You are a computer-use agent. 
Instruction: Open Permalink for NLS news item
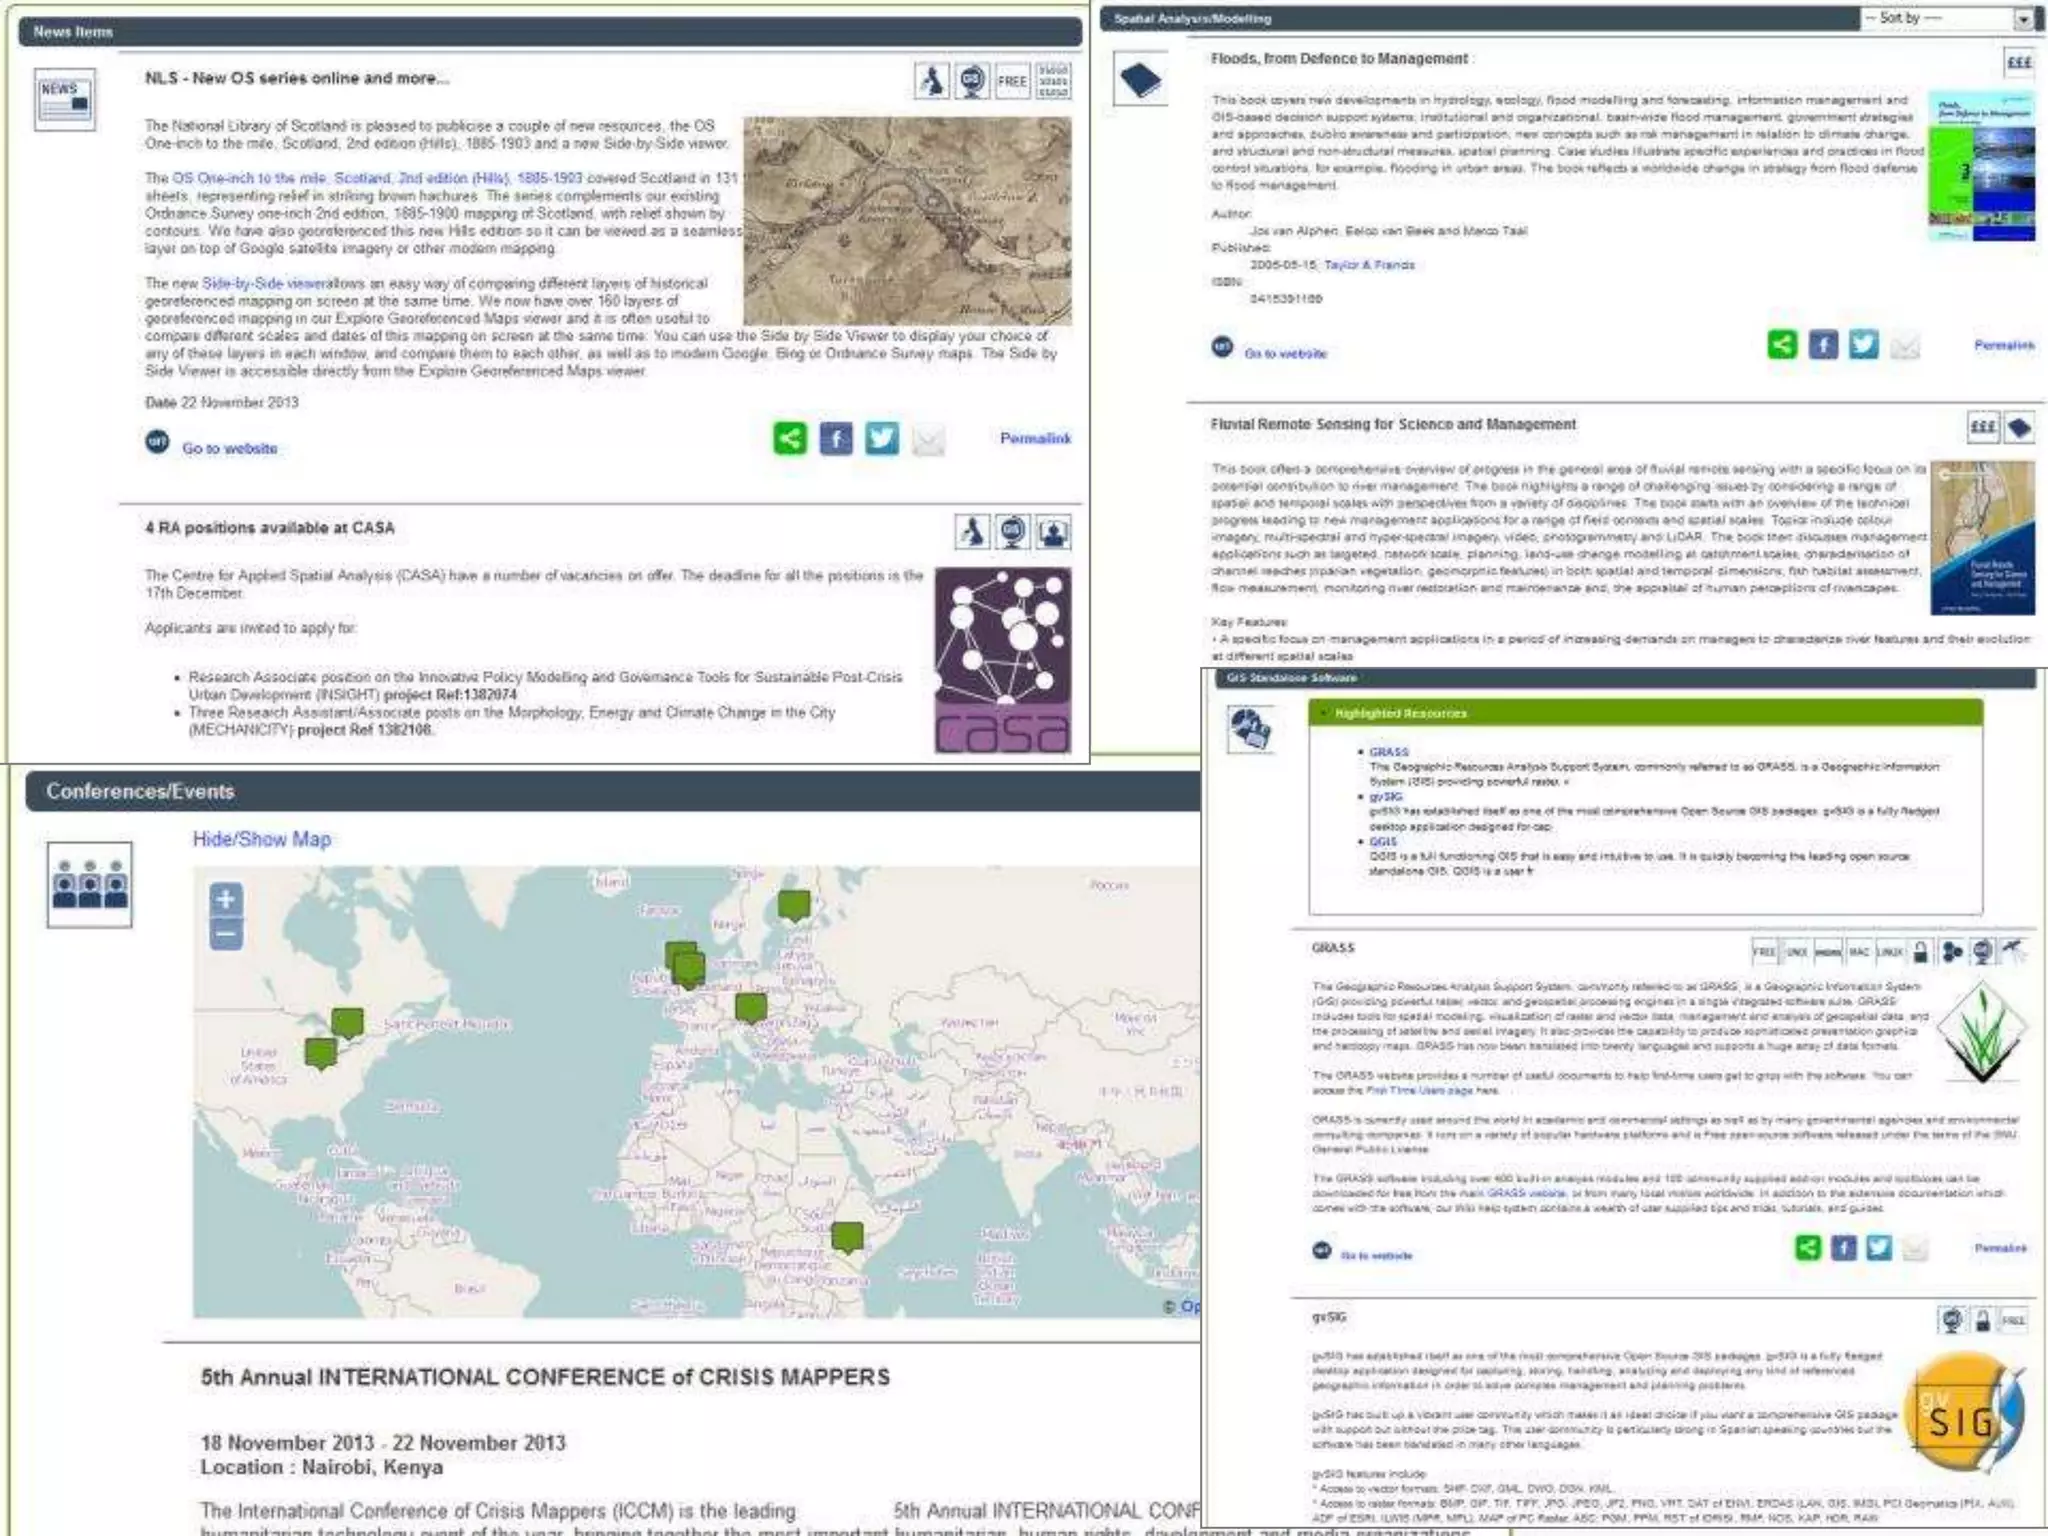(1035, 438)
